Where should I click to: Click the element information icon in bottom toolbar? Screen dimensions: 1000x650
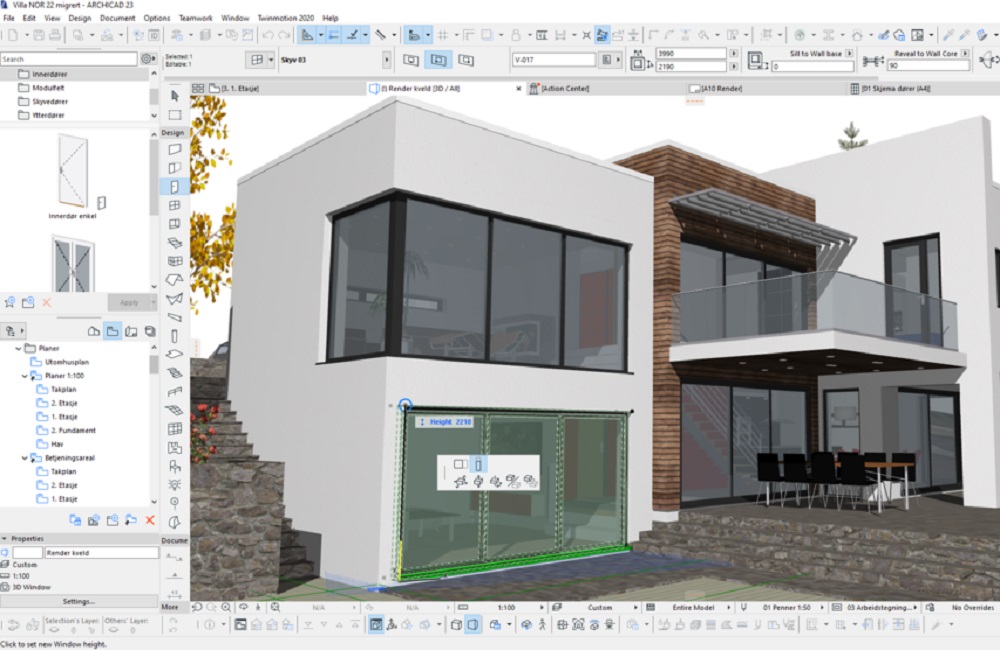(209, 625)
